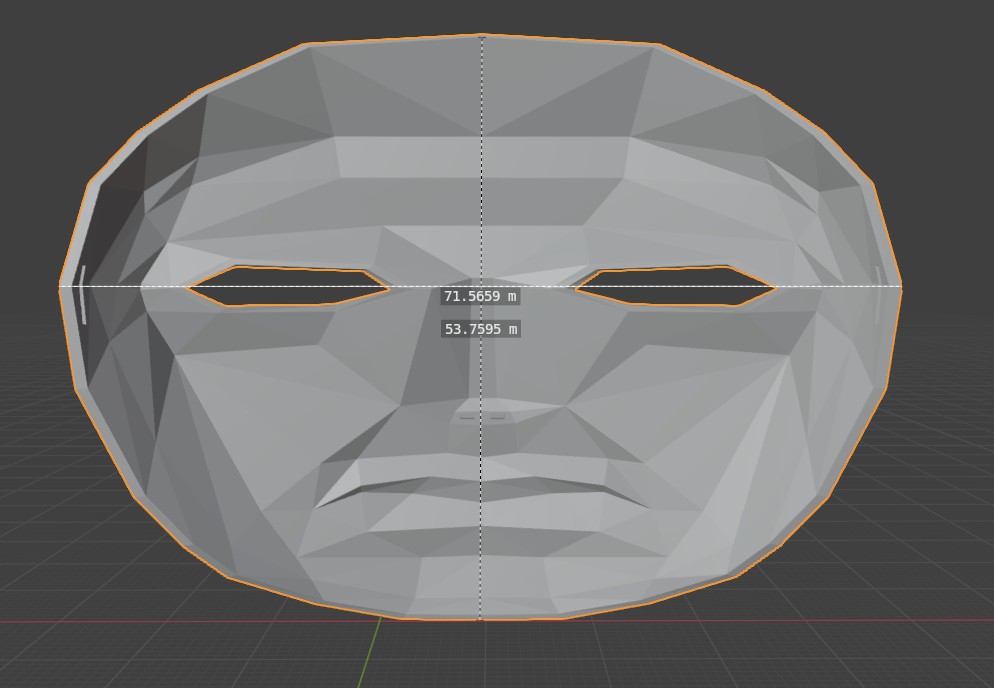Click the nose tip of the mask
994x688 pixels.
(x=484, y=416)
